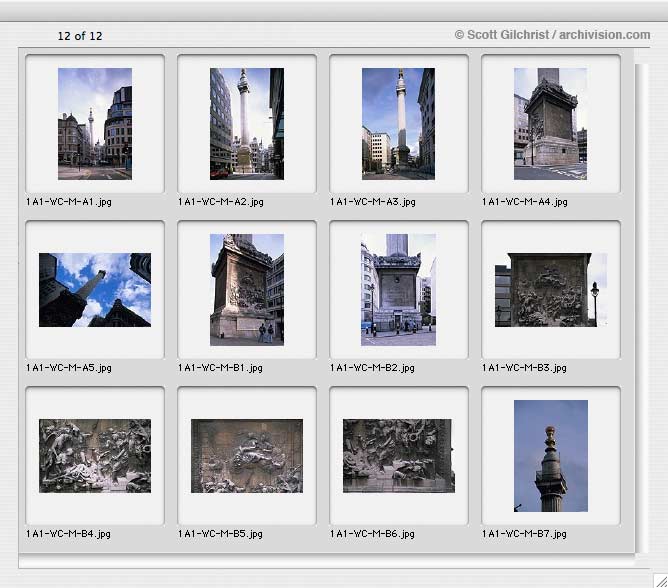Open the 1A1-WC-M-B3.jpg relief panel thumbnail

point(551,290)
